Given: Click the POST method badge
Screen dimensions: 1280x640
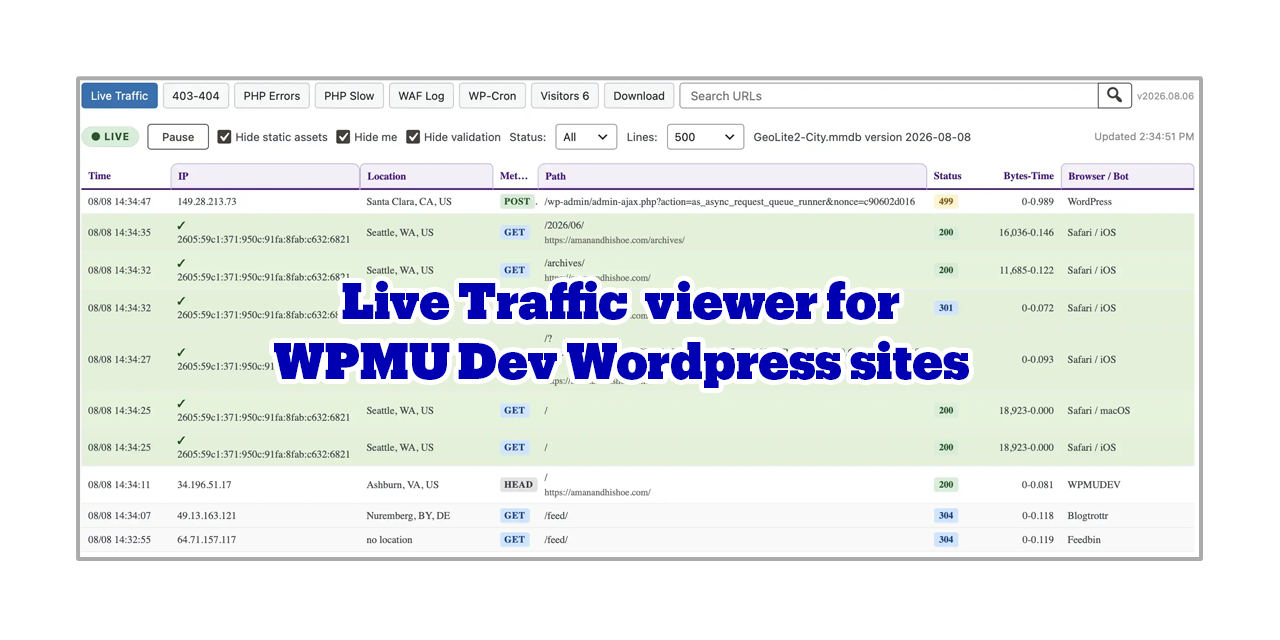Looking at the screenshot, I should coord(517,201).
